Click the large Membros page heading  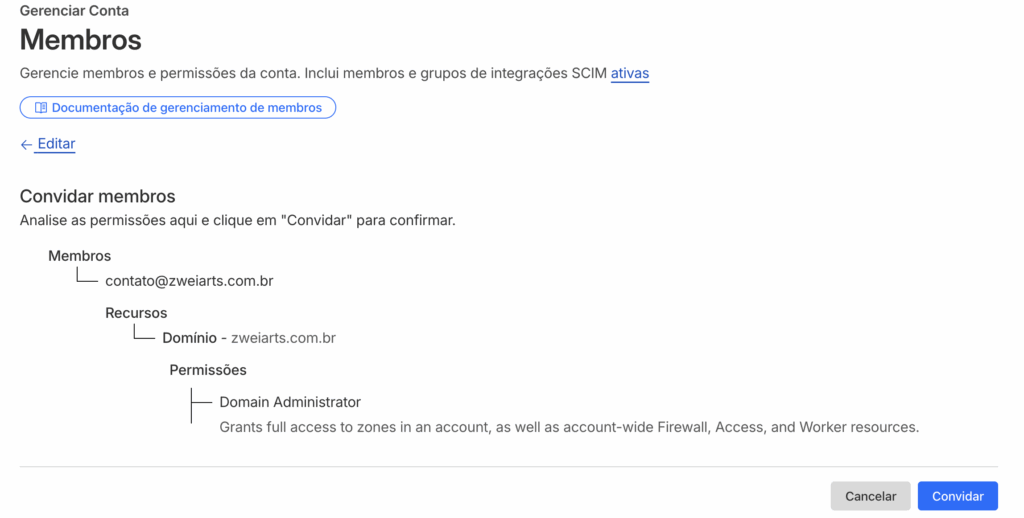pyautogui.click(x=81, y=39)
